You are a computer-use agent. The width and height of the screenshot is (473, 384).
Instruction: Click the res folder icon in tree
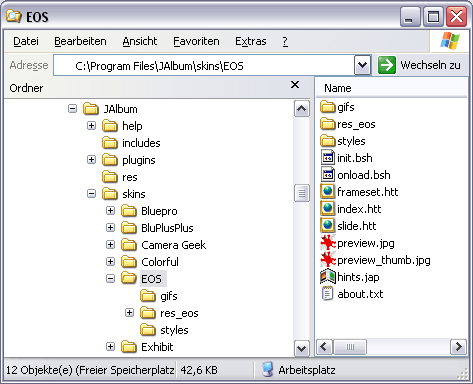[110, 177]
